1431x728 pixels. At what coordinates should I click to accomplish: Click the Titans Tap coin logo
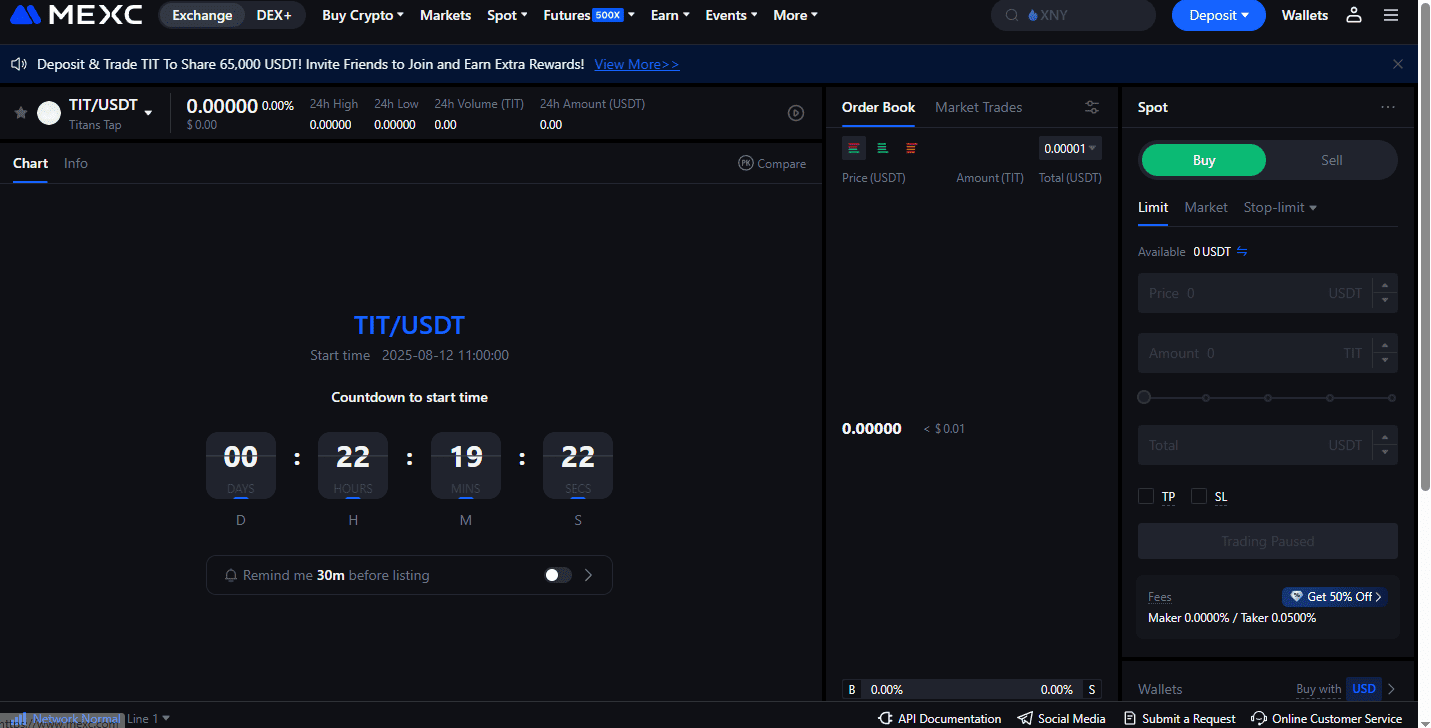click(x=49, y=113)
